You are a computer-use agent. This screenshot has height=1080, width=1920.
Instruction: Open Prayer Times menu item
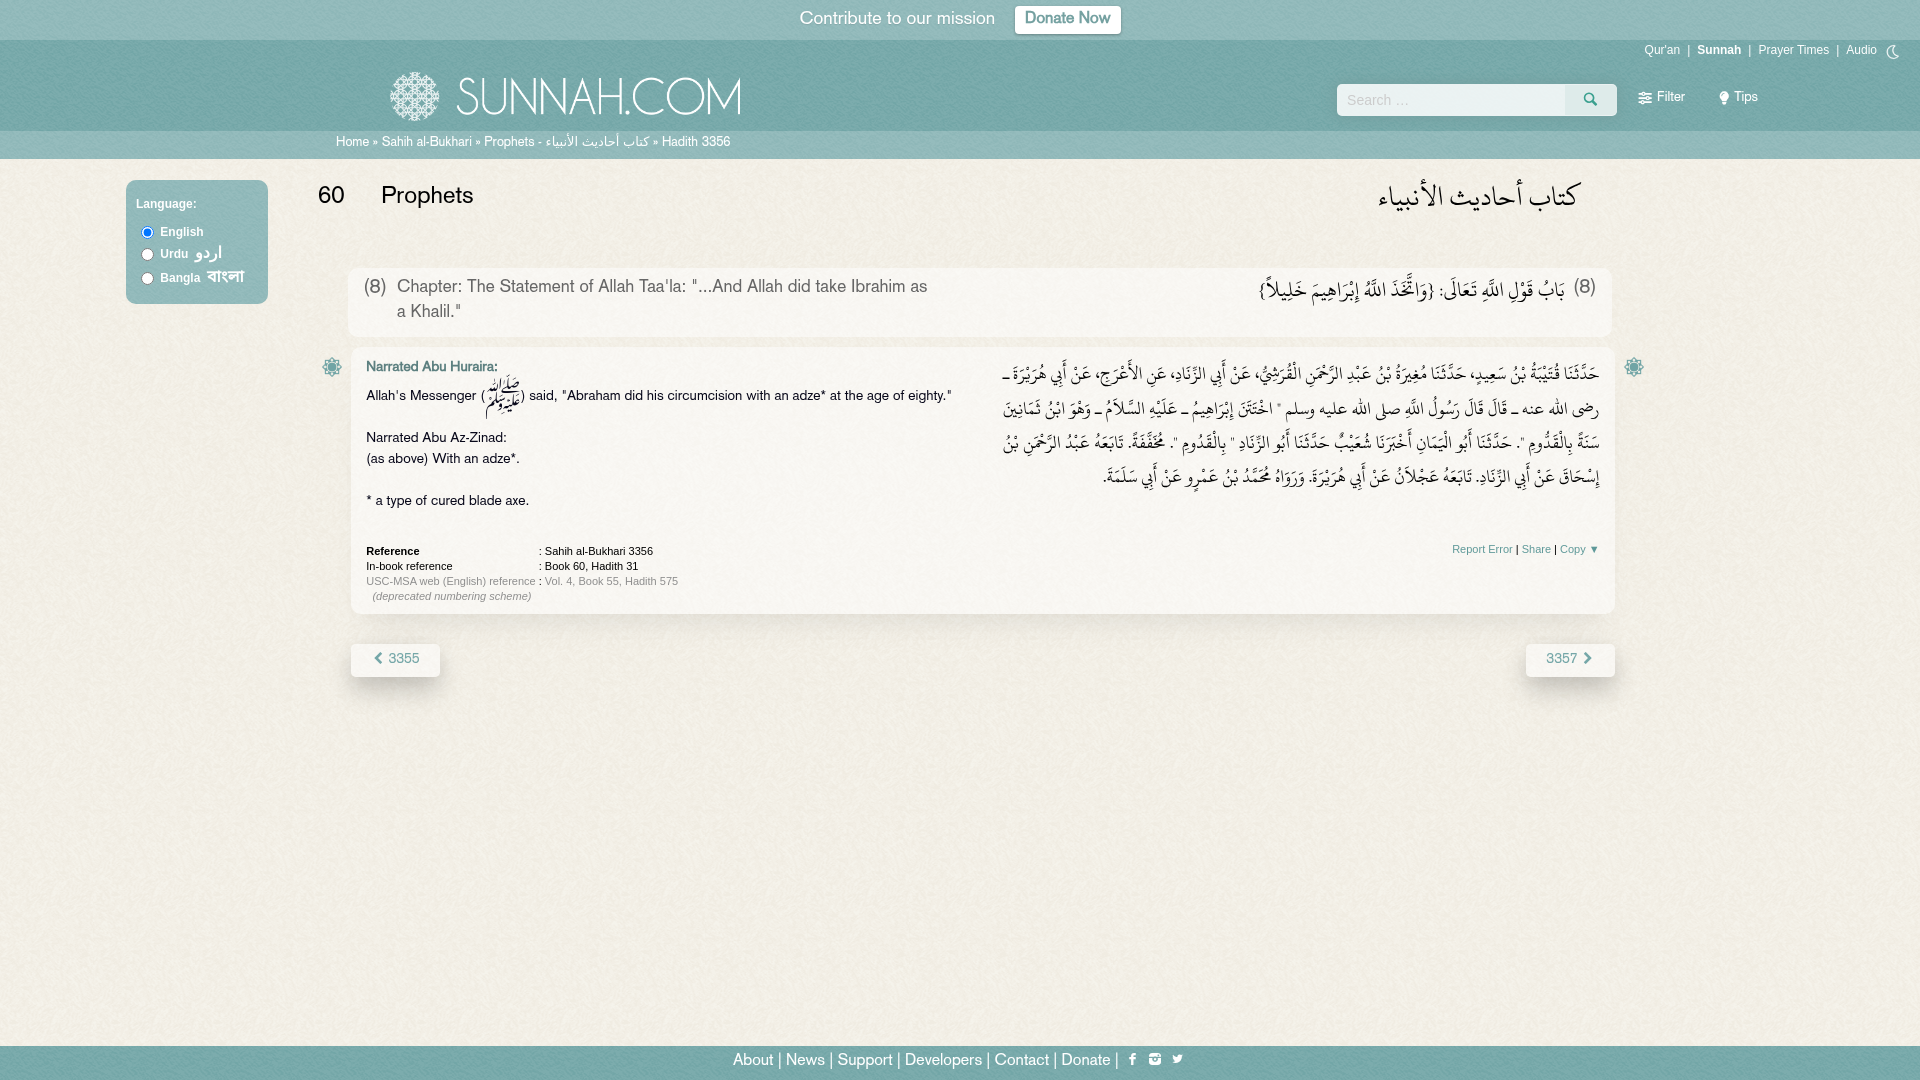click(1793, 50)
